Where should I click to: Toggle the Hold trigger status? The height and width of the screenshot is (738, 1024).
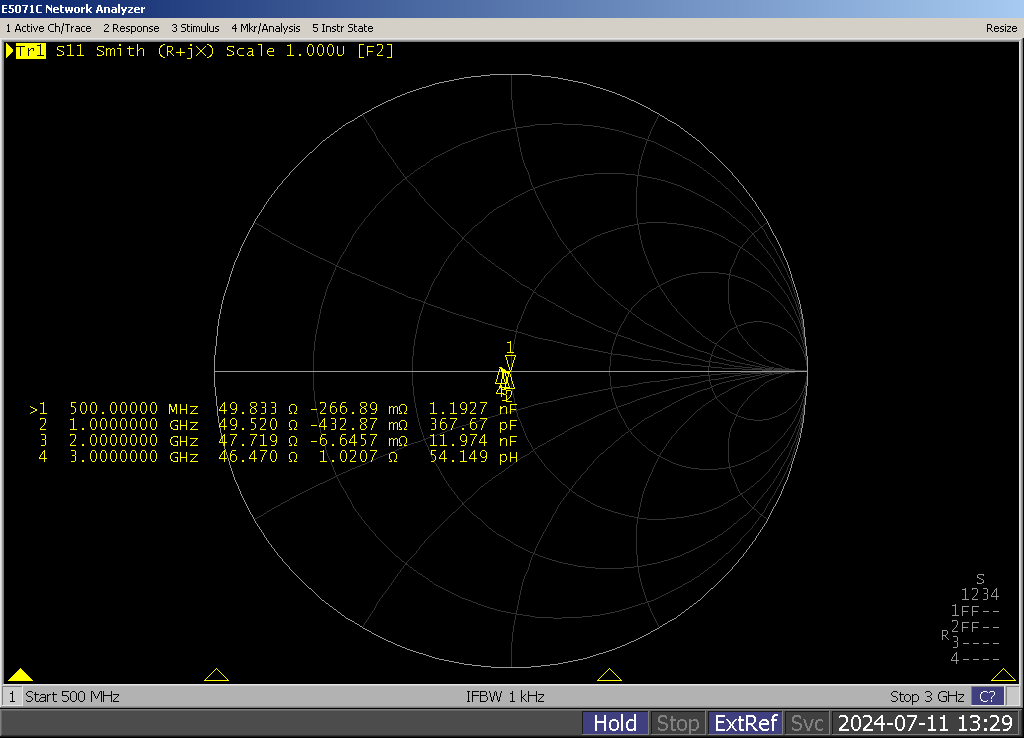[615, 723]
